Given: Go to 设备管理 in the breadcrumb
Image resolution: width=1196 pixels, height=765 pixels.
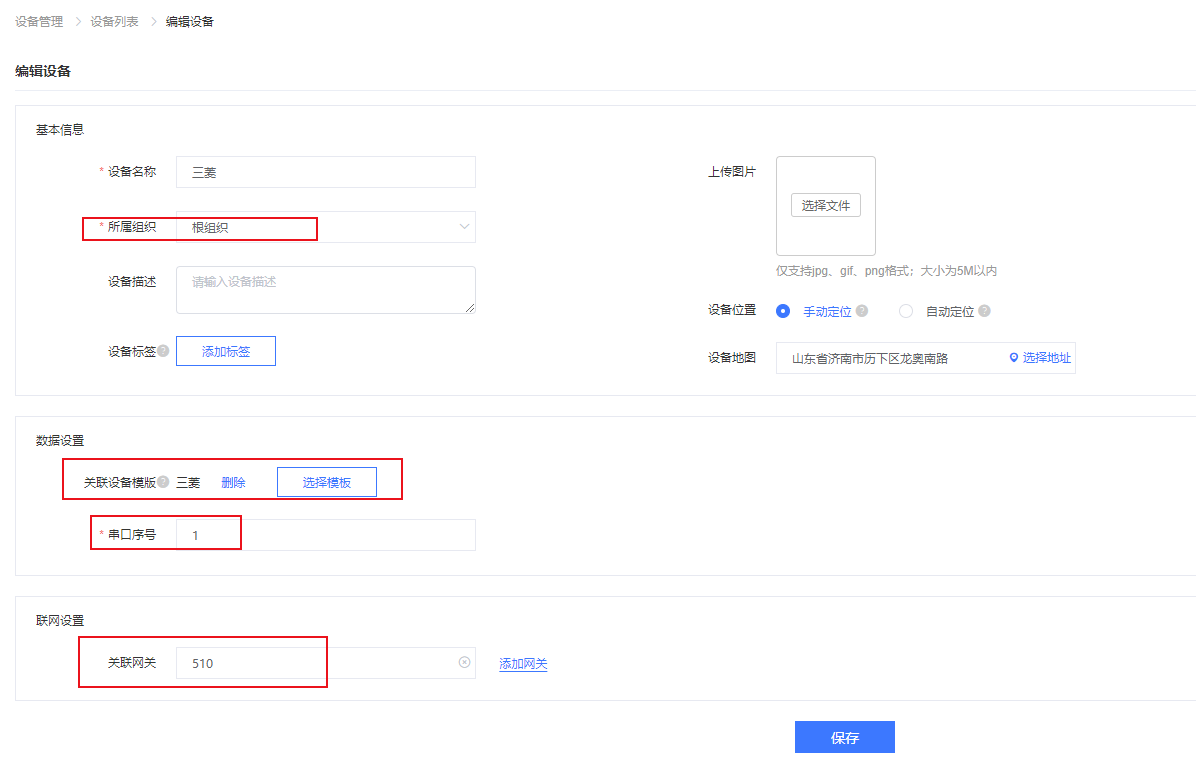Looking at the screenshot, I should point(39,21).
